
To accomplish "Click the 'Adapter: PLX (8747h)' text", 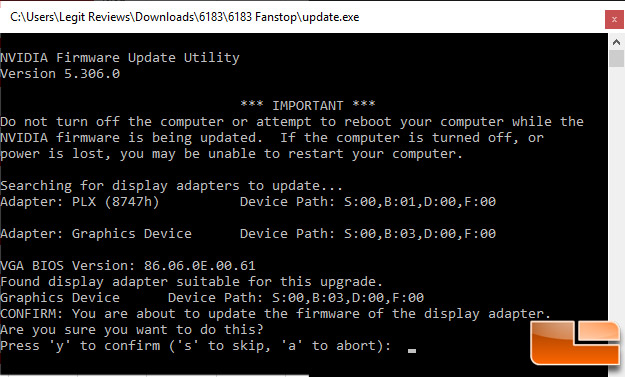I will (80, 202).
